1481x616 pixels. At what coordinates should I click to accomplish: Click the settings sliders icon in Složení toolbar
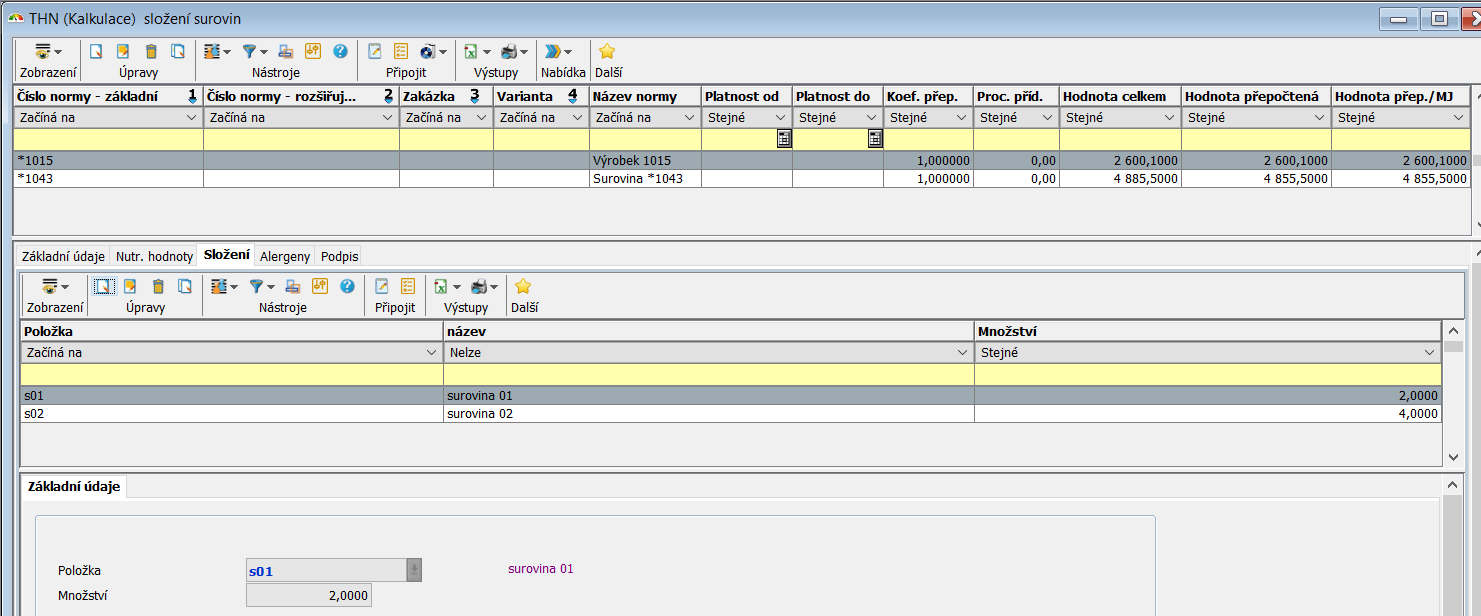click(217, 287)
